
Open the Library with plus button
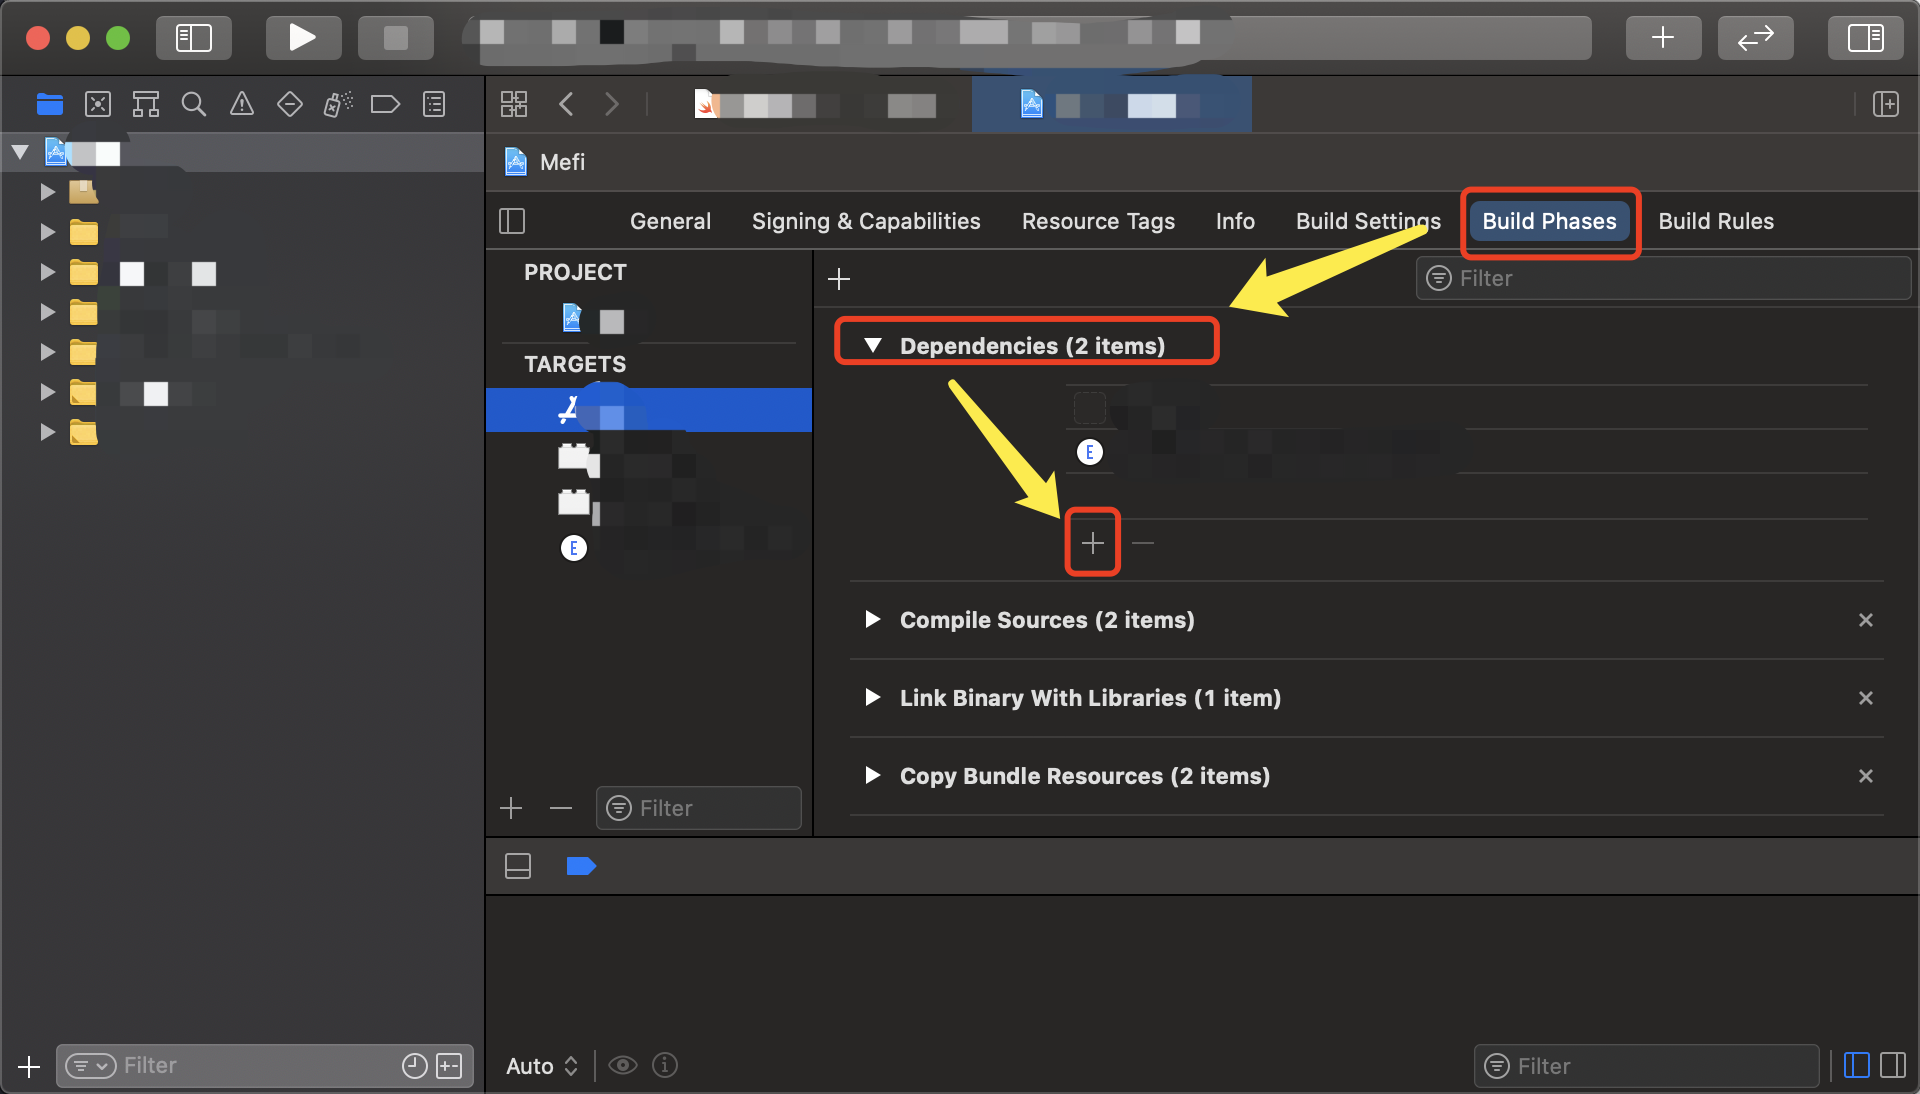(x=1663, y=38)
